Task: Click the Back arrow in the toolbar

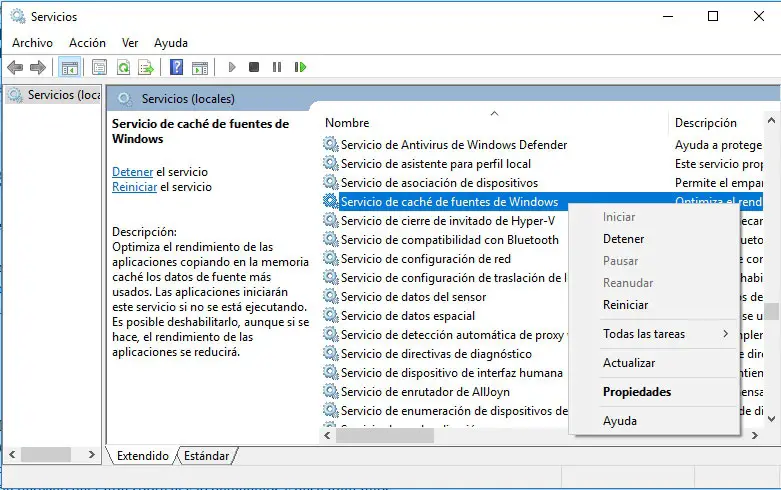Action: [x=15, y=68]
